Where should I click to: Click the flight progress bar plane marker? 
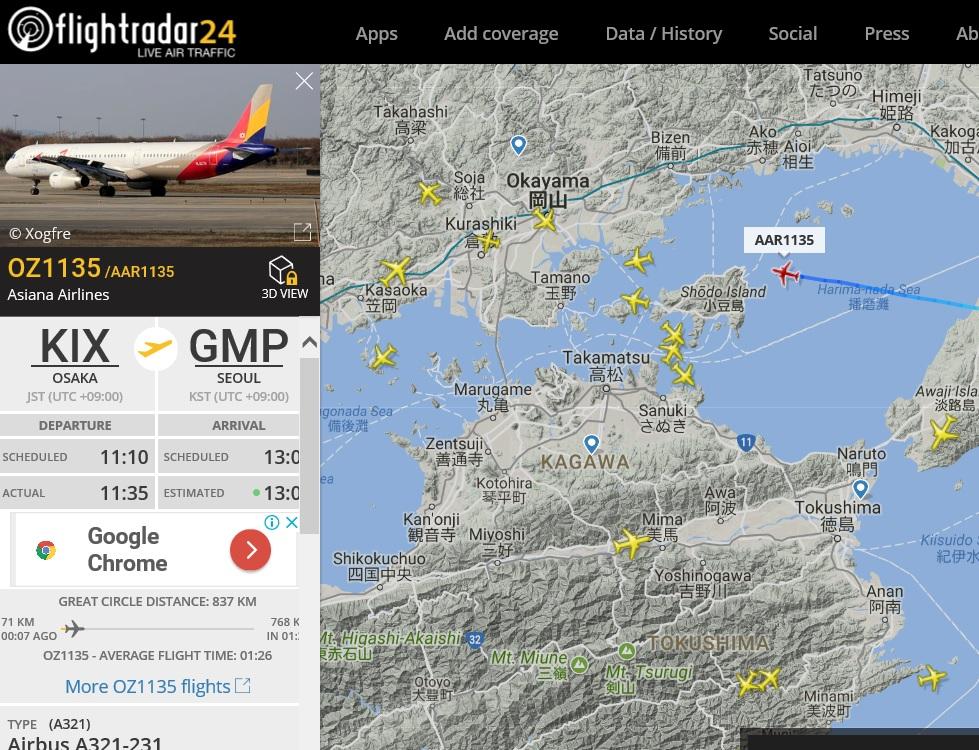73,628
